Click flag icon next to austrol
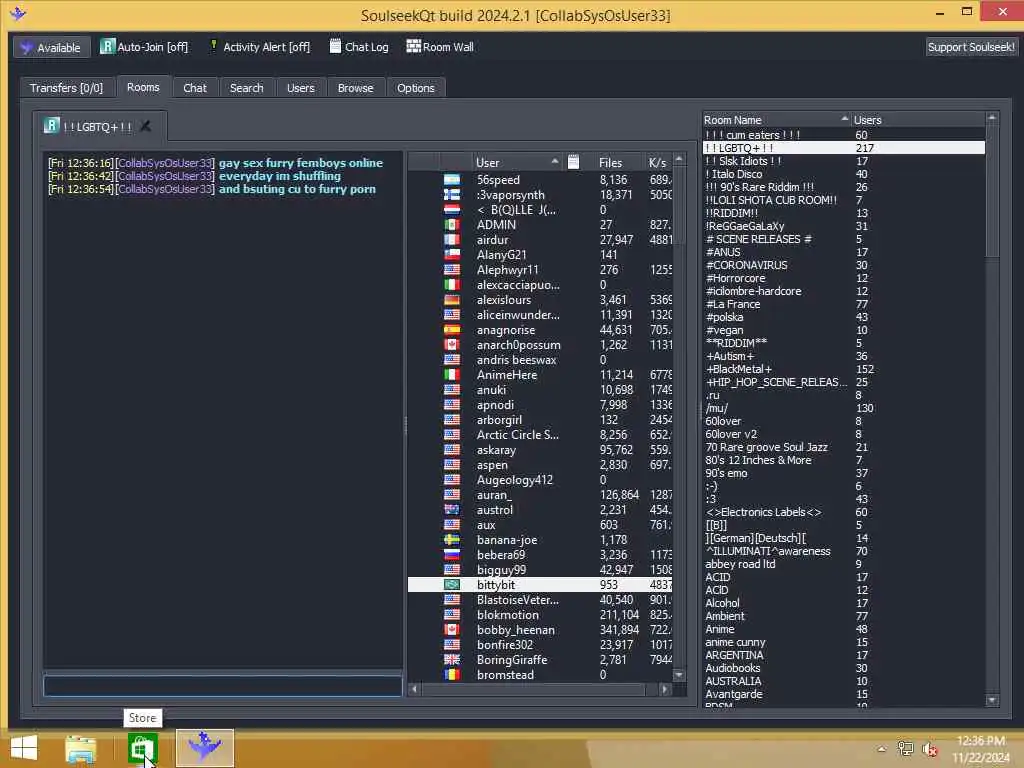Screen dimensions: 1024x768 [452, 509]
